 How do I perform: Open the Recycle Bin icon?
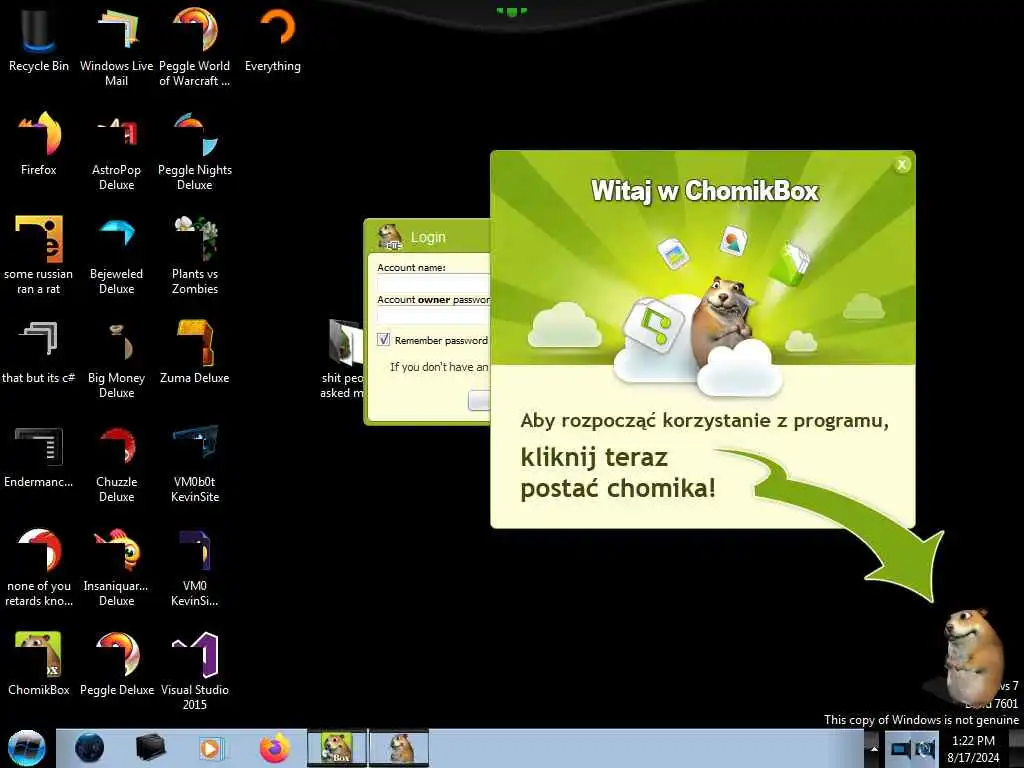coord(39,39)
